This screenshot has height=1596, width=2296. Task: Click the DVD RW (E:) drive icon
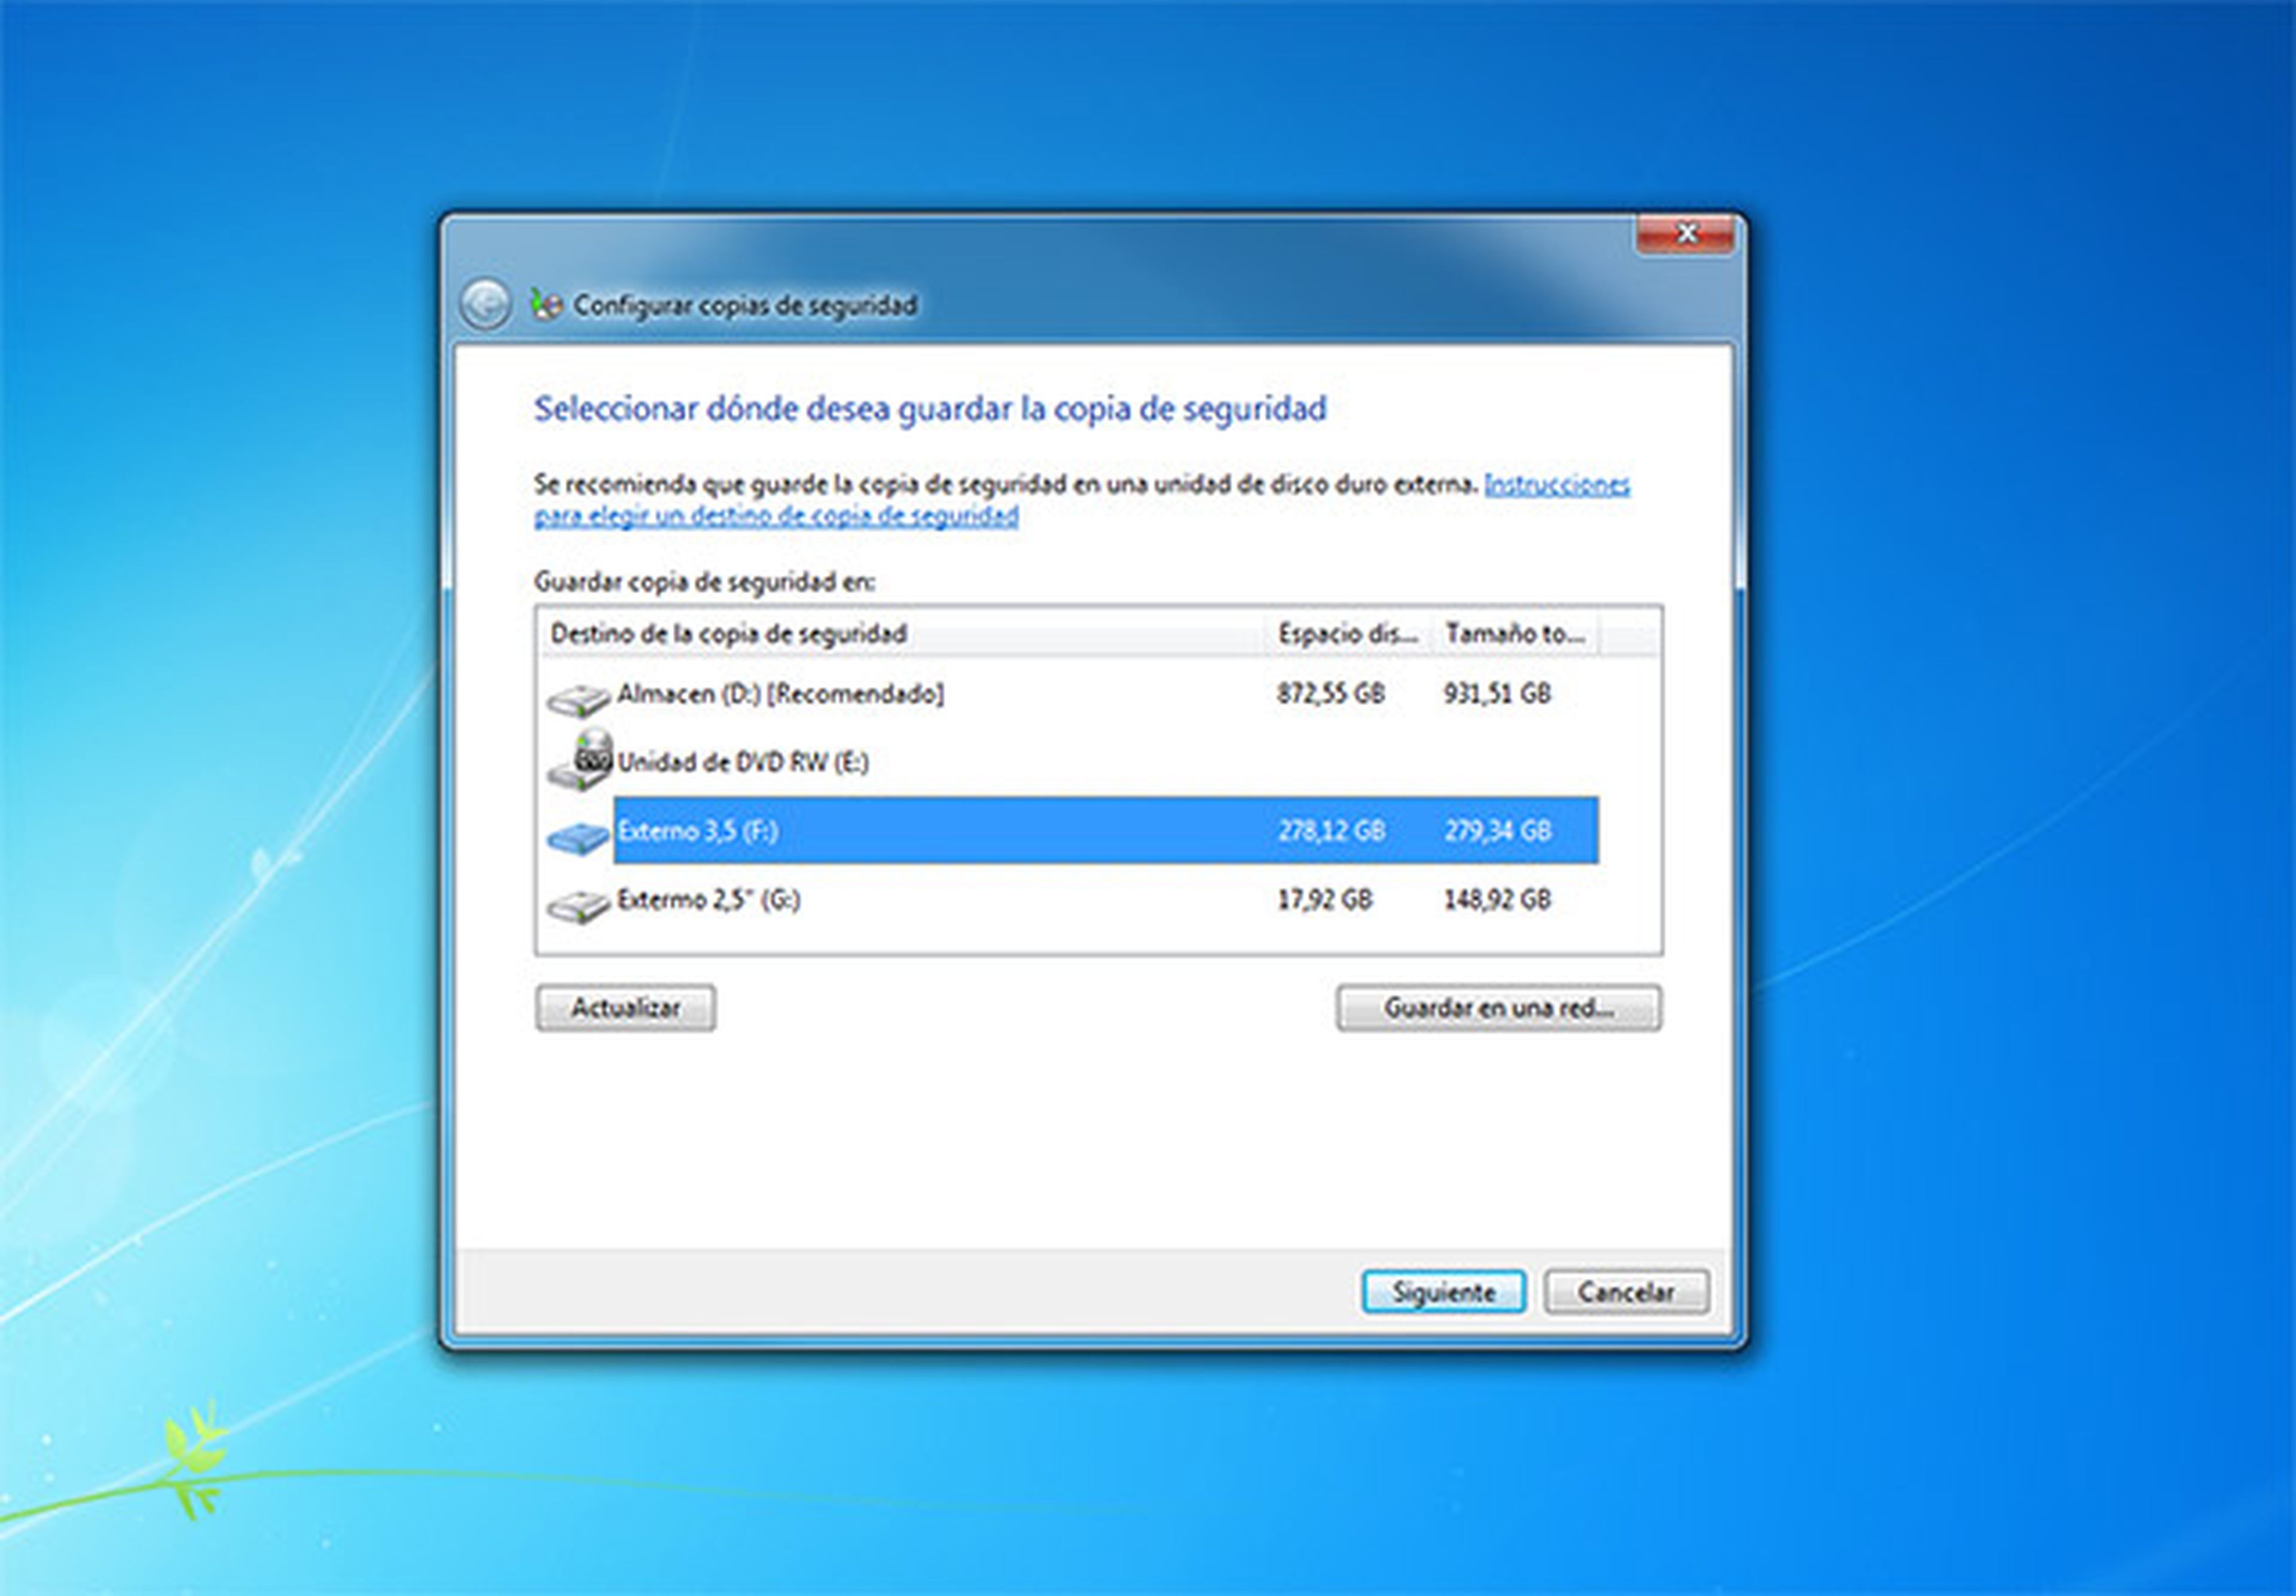click(580, 762)
